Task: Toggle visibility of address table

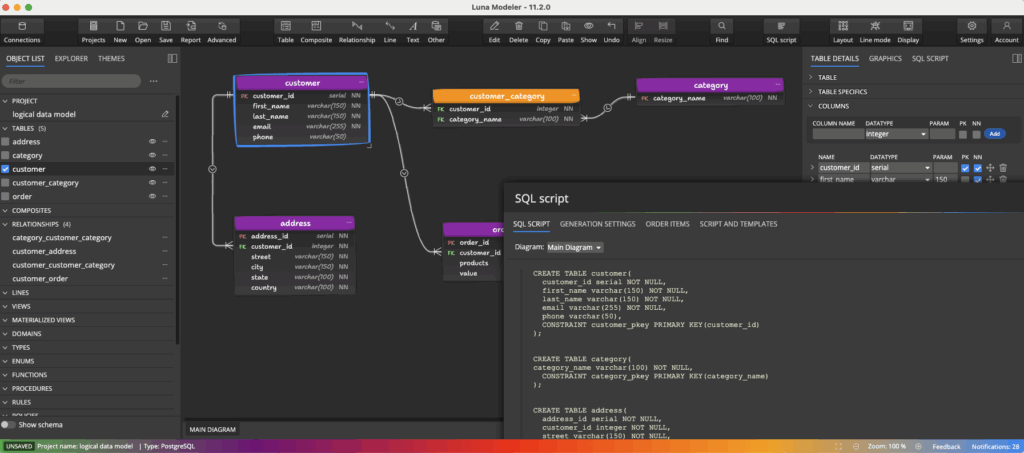Action: point(152,142)
